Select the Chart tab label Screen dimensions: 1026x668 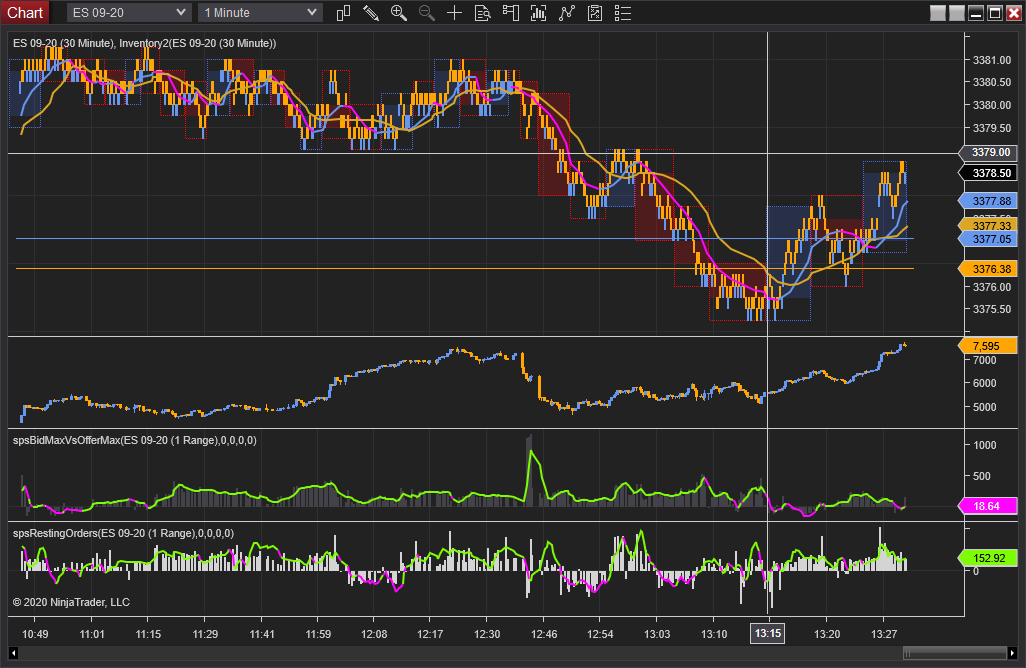click(25, 12)
